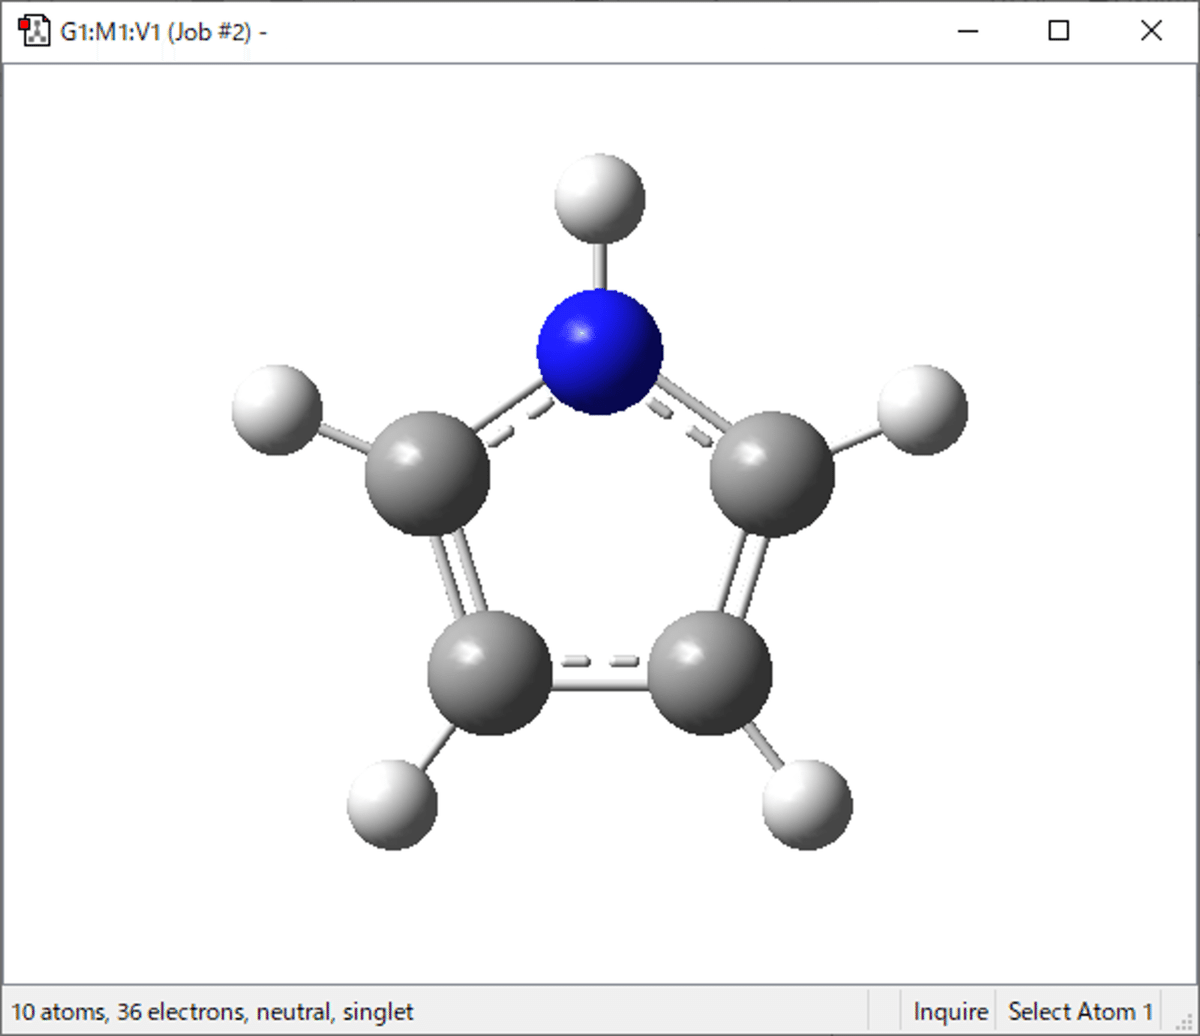
Task: Maximize the molecule view window
Action: [1058, 31]
